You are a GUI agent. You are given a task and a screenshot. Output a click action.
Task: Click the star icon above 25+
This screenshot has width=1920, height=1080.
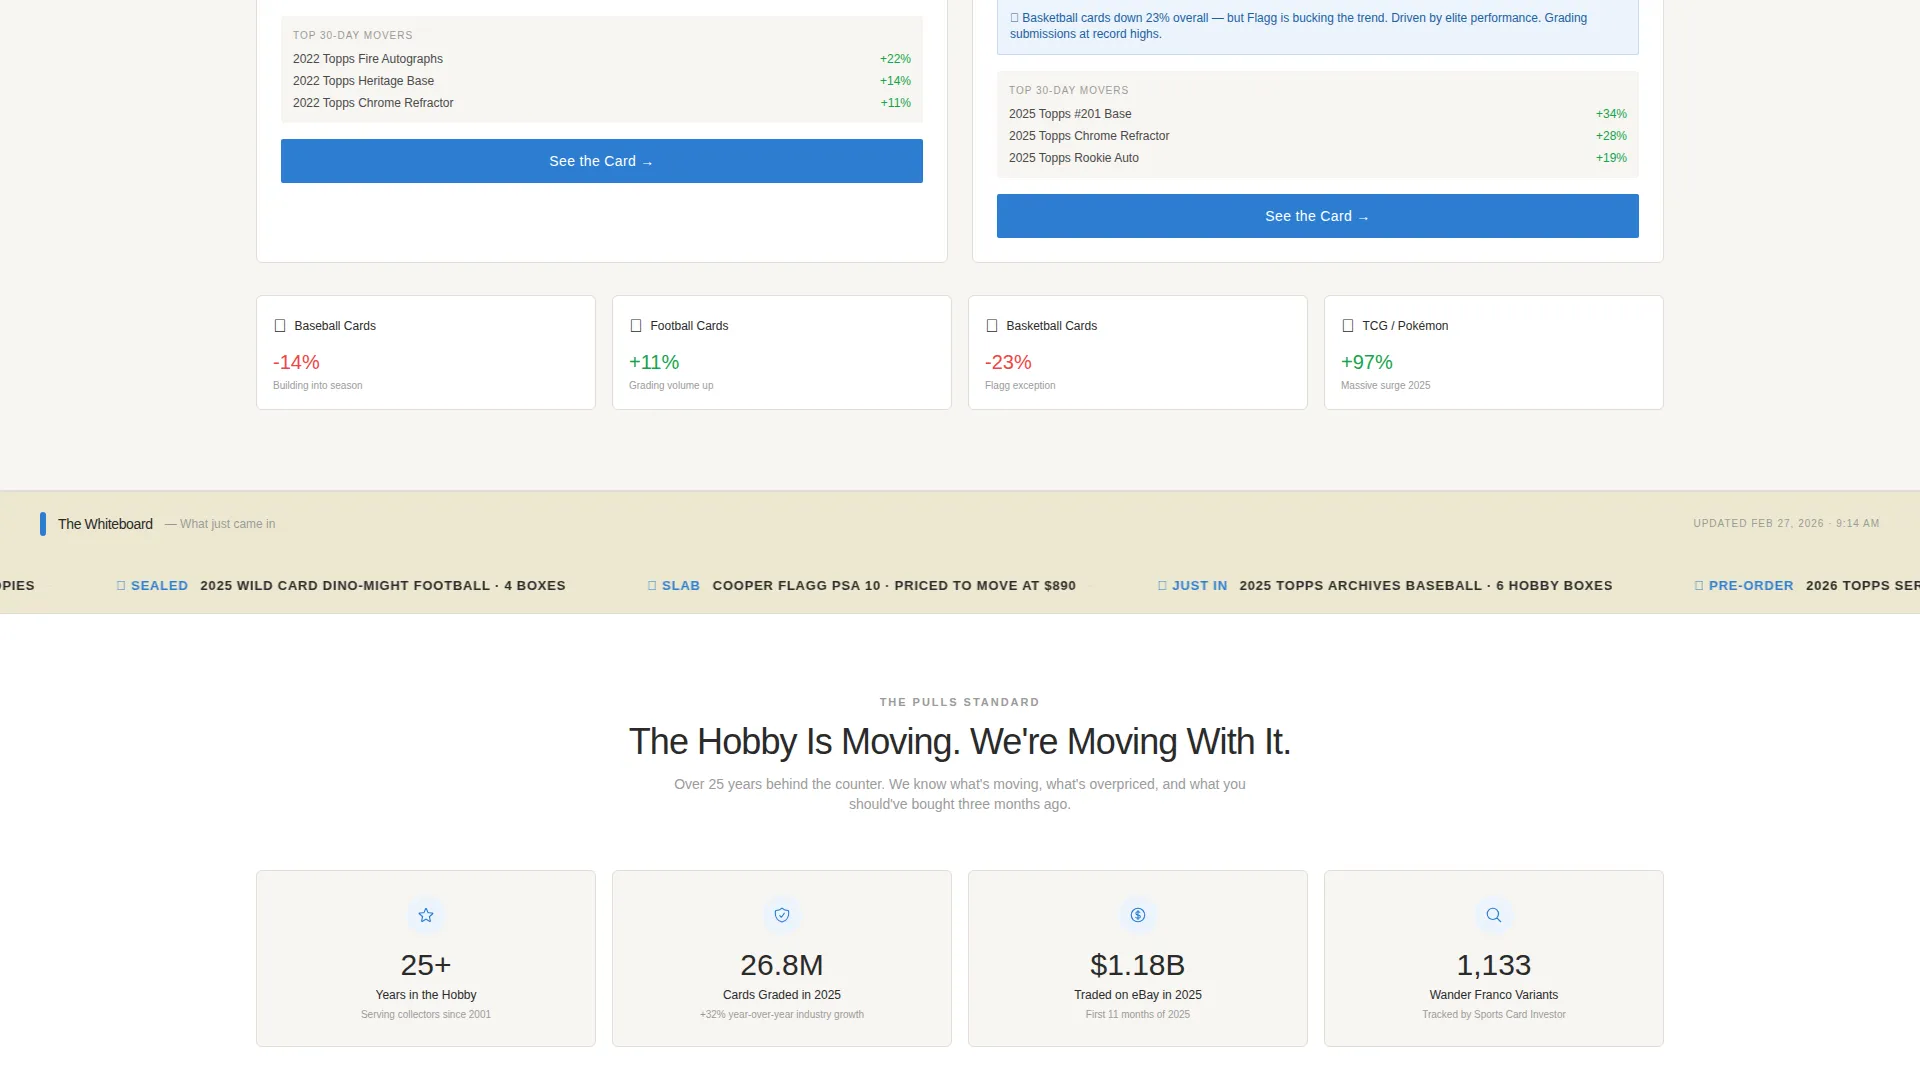[x=426, y=915]
